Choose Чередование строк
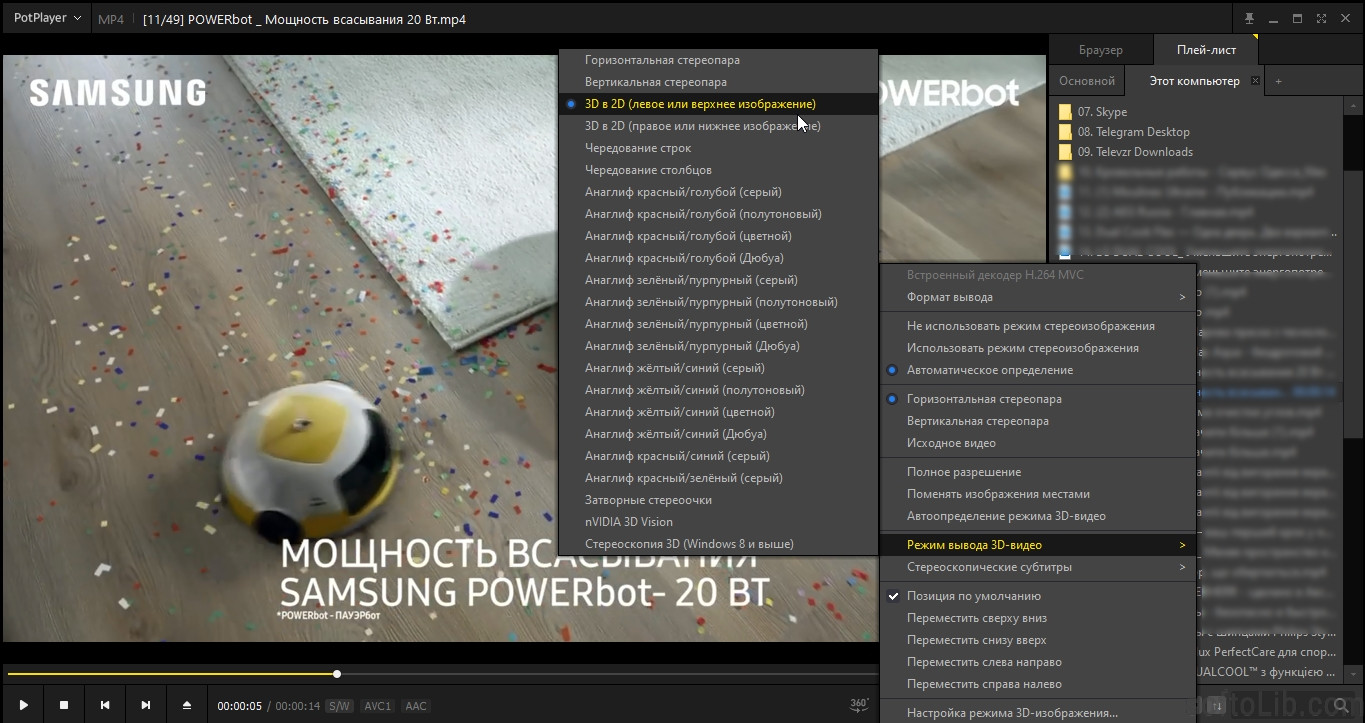The image size is (1365, 723). tap(718, 148)
